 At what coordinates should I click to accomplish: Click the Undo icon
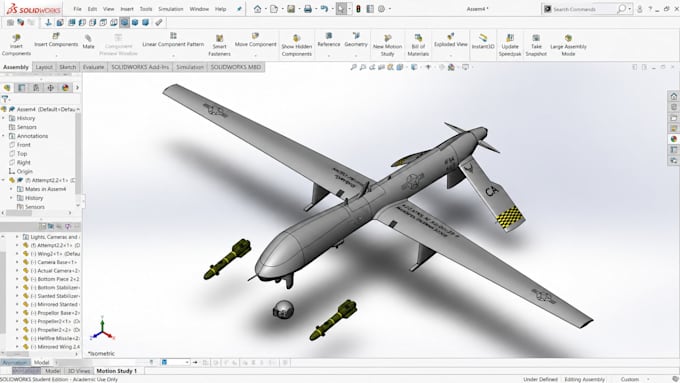pyautogui.click(x=324, y=9)
